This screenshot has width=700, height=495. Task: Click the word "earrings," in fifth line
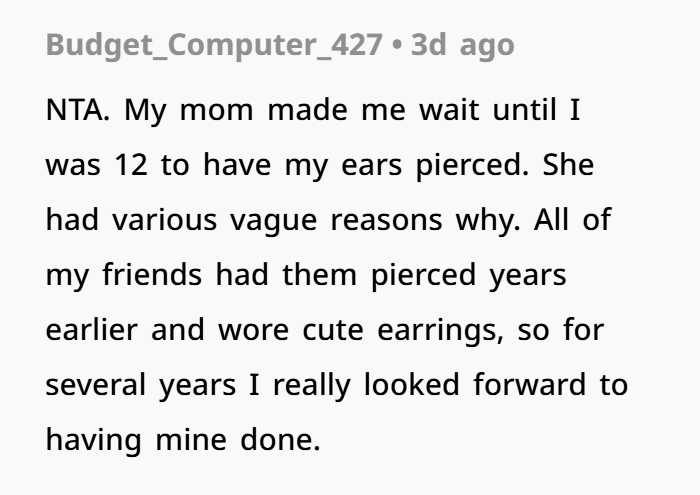click(441, 331)
